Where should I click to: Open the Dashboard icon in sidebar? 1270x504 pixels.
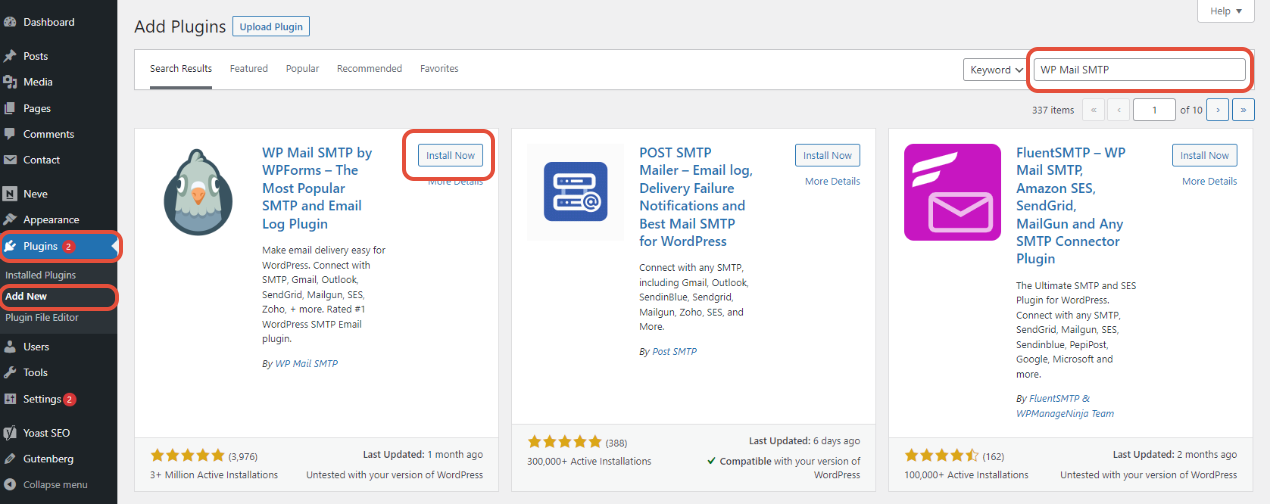point(10,22)
